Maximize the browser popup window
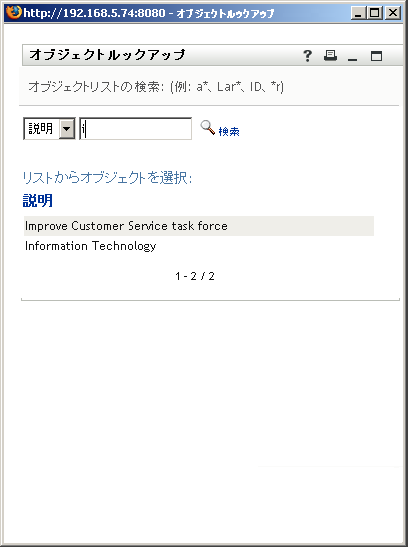This screenshot has width=408, height=547. click(375, 13)
